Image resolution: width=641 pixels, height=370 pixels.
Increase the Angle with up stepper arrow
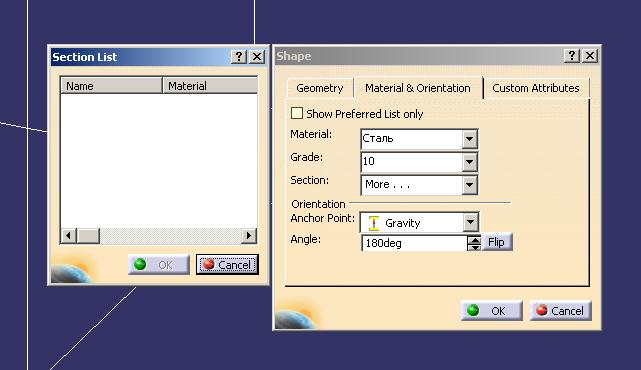click(x=474, y=240)
